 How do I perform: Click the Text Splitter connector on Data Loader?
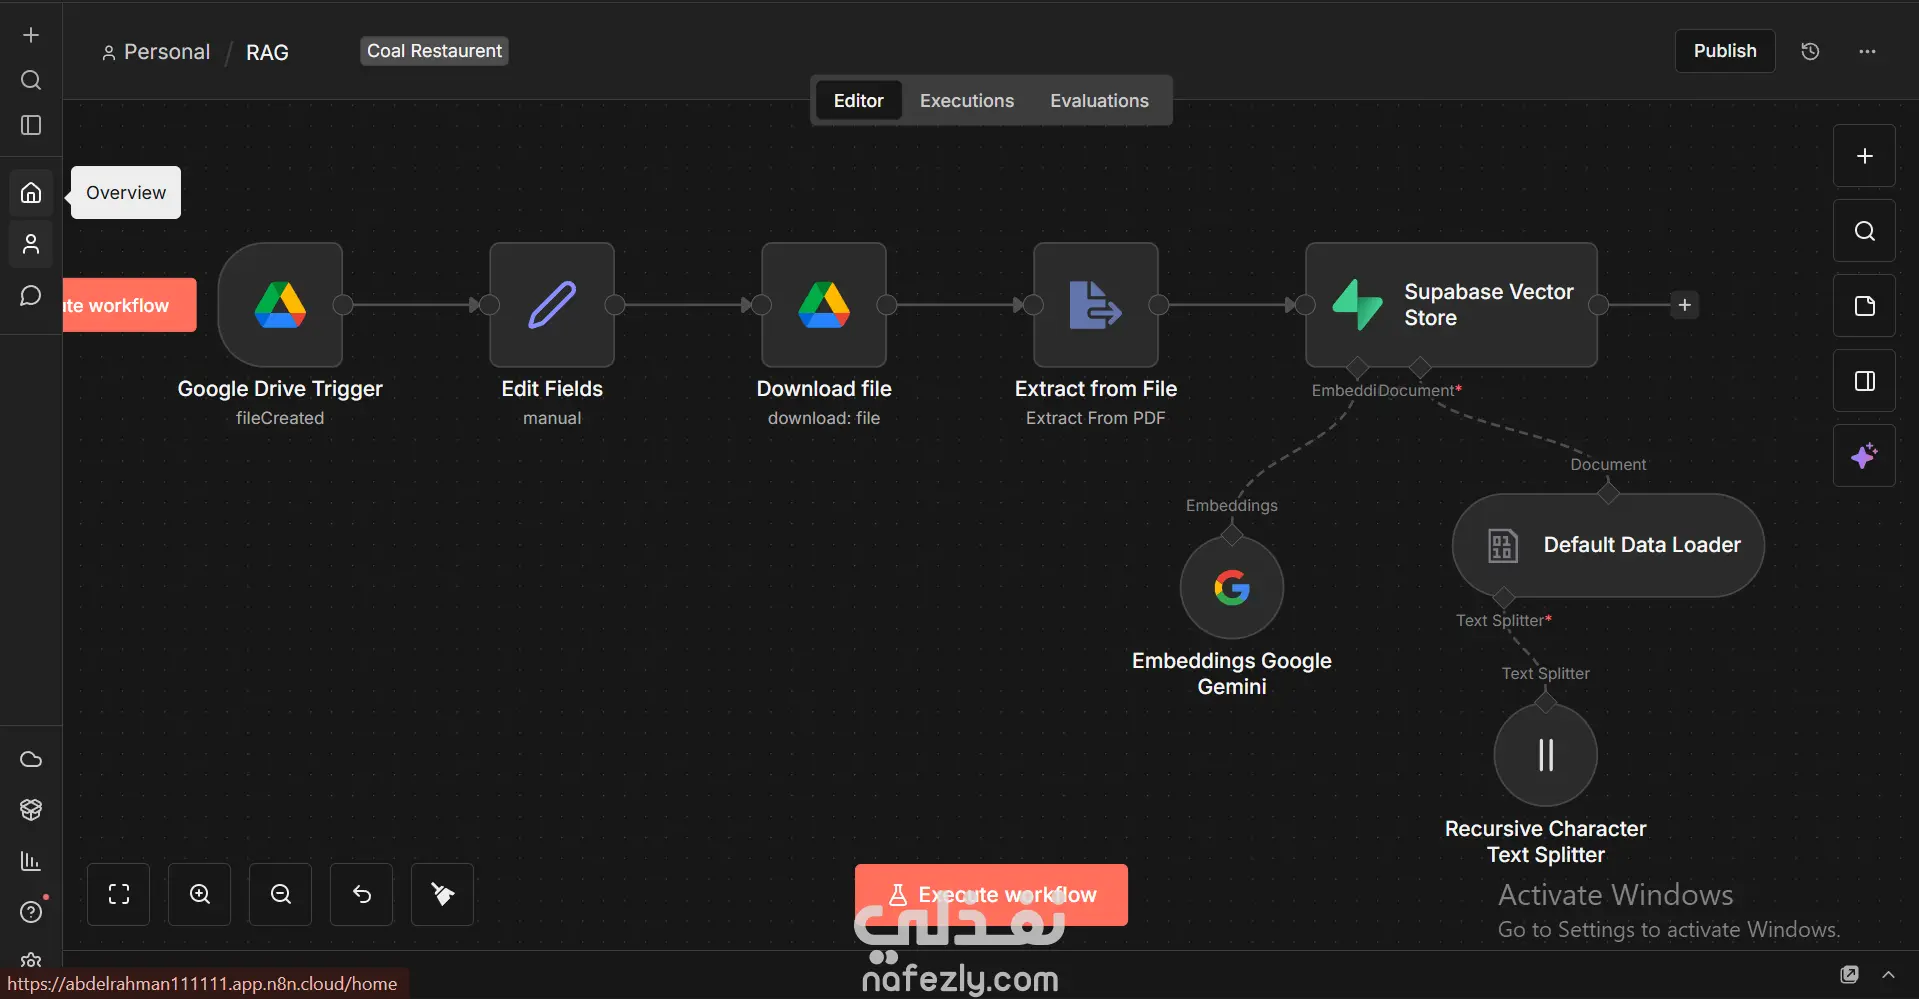[x=1503, y=598]
